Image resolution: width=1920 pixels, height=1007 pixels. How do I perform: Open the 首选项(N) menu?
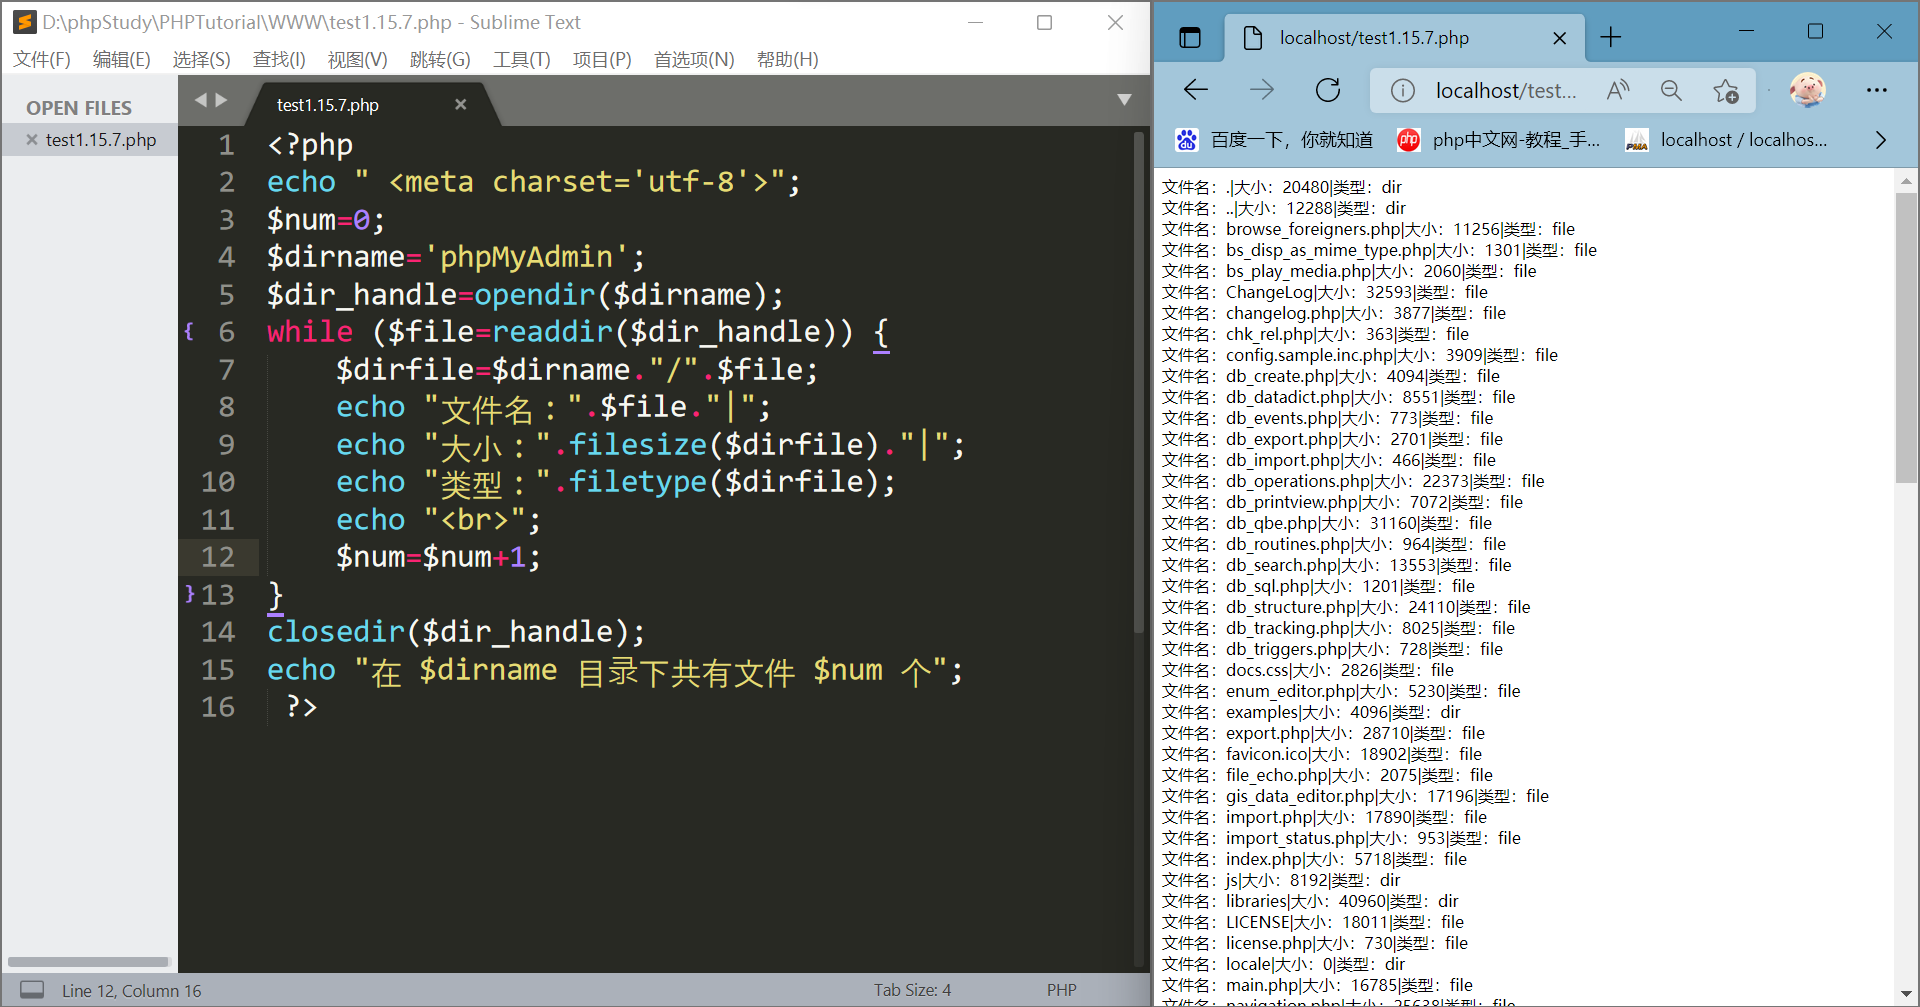click(x=694, y=60)
